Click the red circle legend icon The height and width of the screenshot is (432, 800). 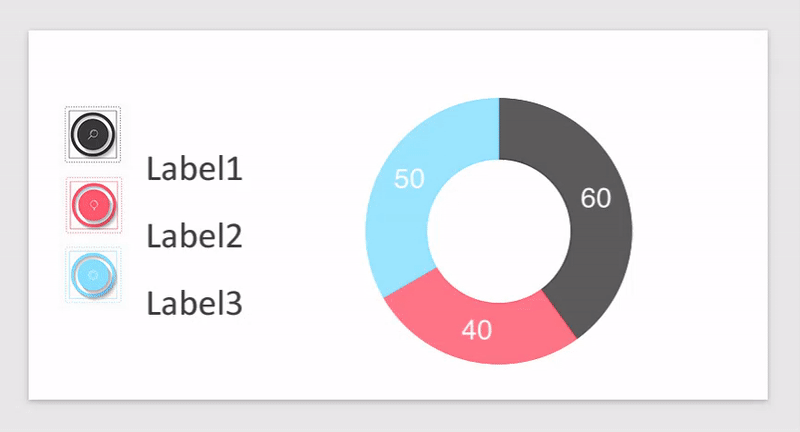click(x=93, y=205)
